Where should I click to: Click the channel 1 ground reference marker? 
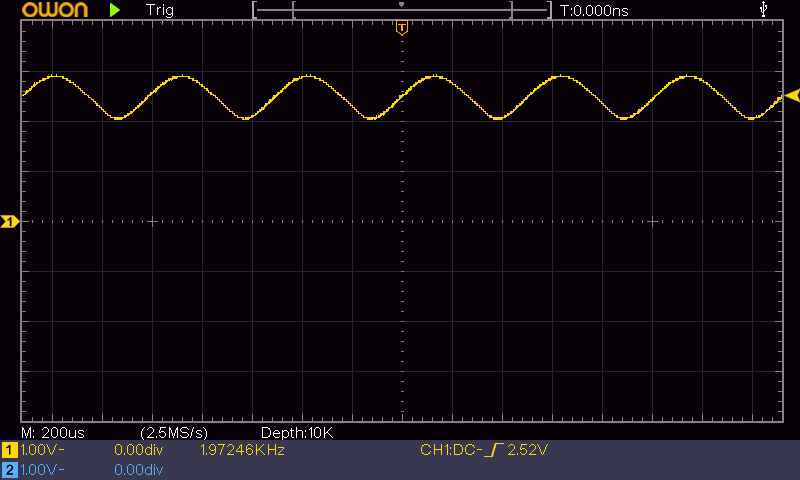pyautogui.click(x=10, y=221)
